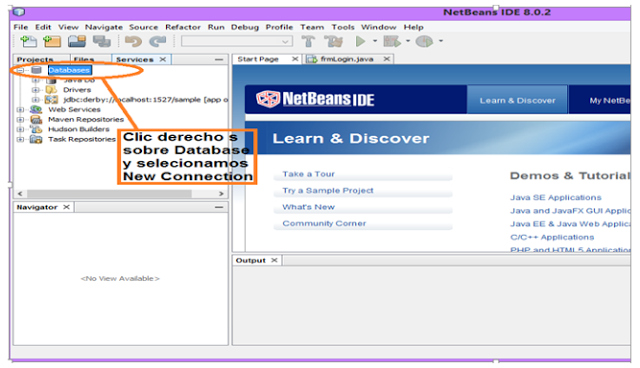Open the Help menu

pyautogui.click(x=413, y=27)
